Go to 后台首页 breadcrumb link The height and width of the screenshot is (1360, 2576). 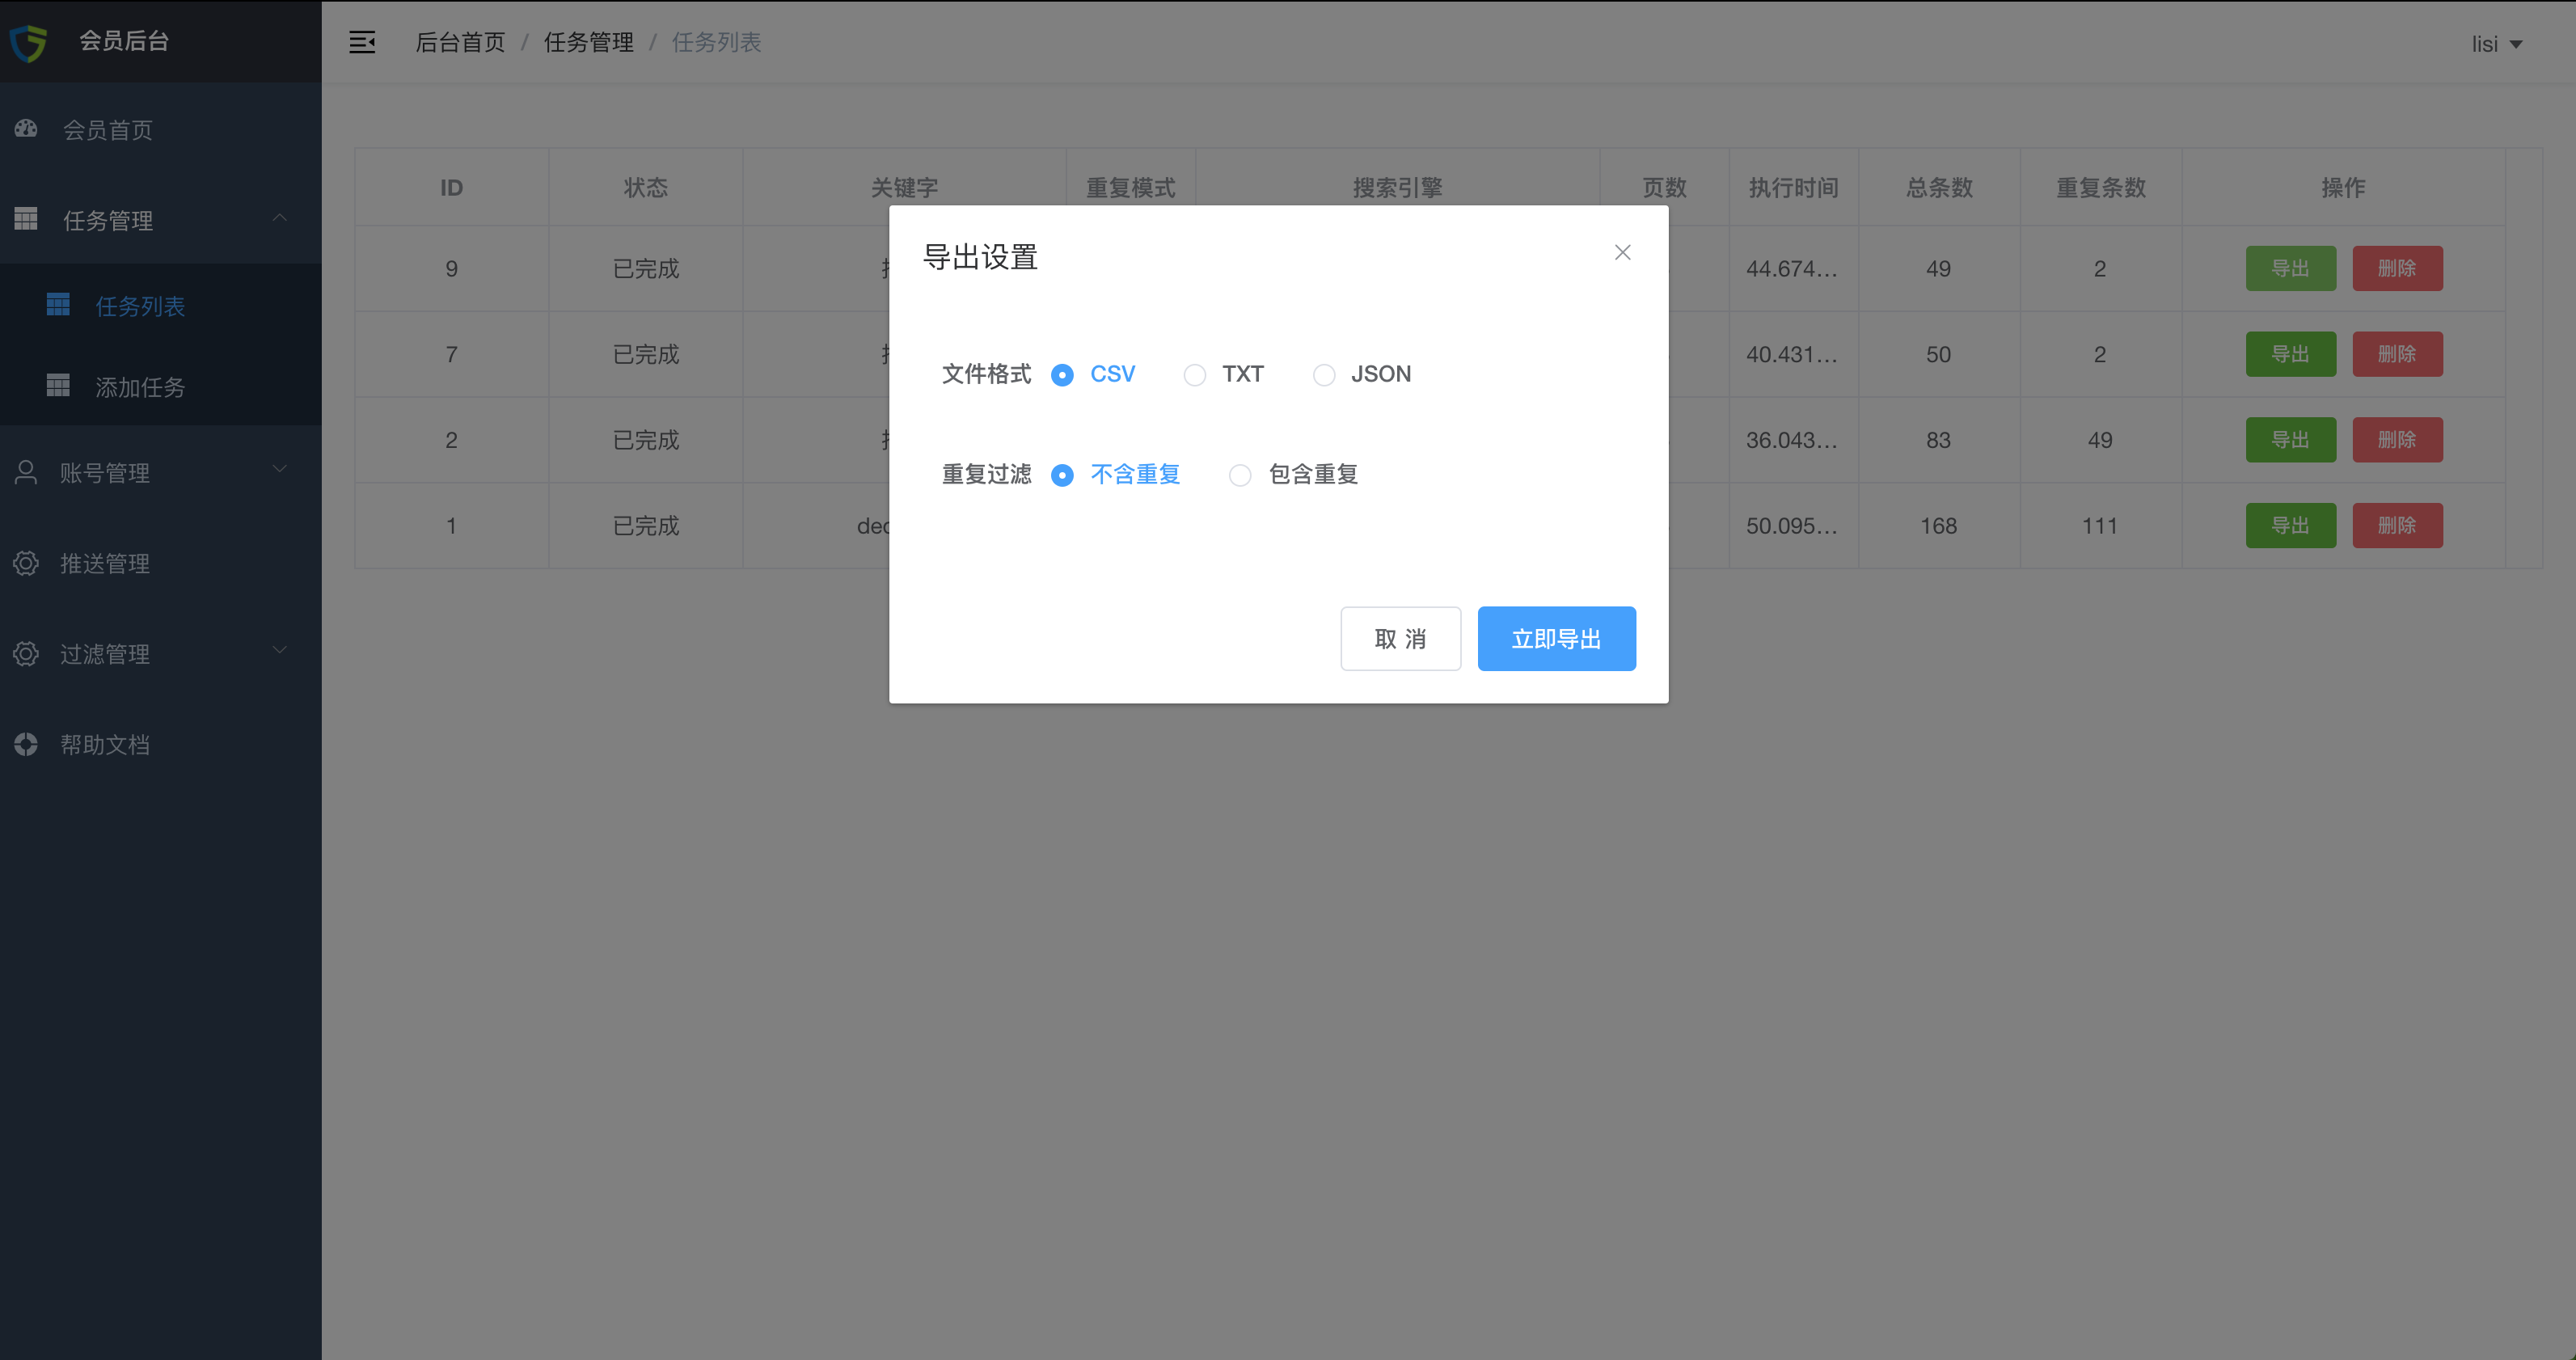460,42
